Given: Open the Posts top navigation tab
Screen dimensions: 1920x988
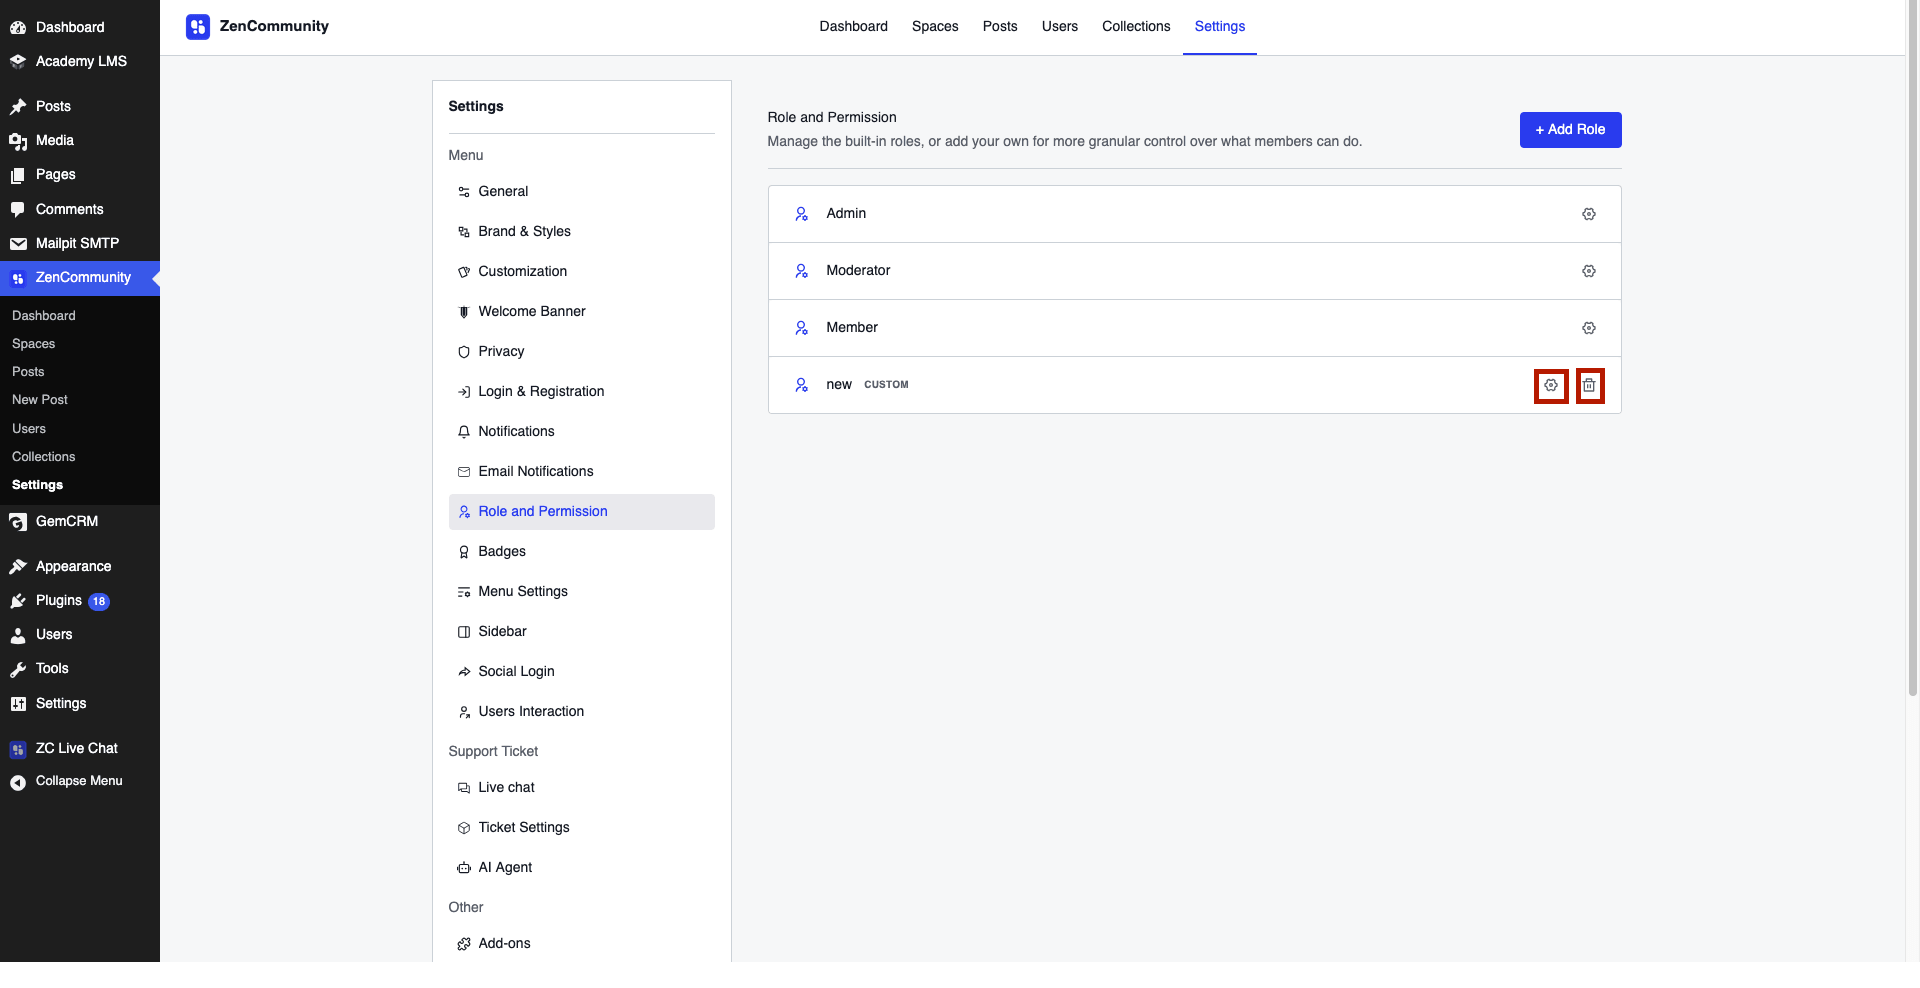Looking at the screenshot, I should (1000, 27).
